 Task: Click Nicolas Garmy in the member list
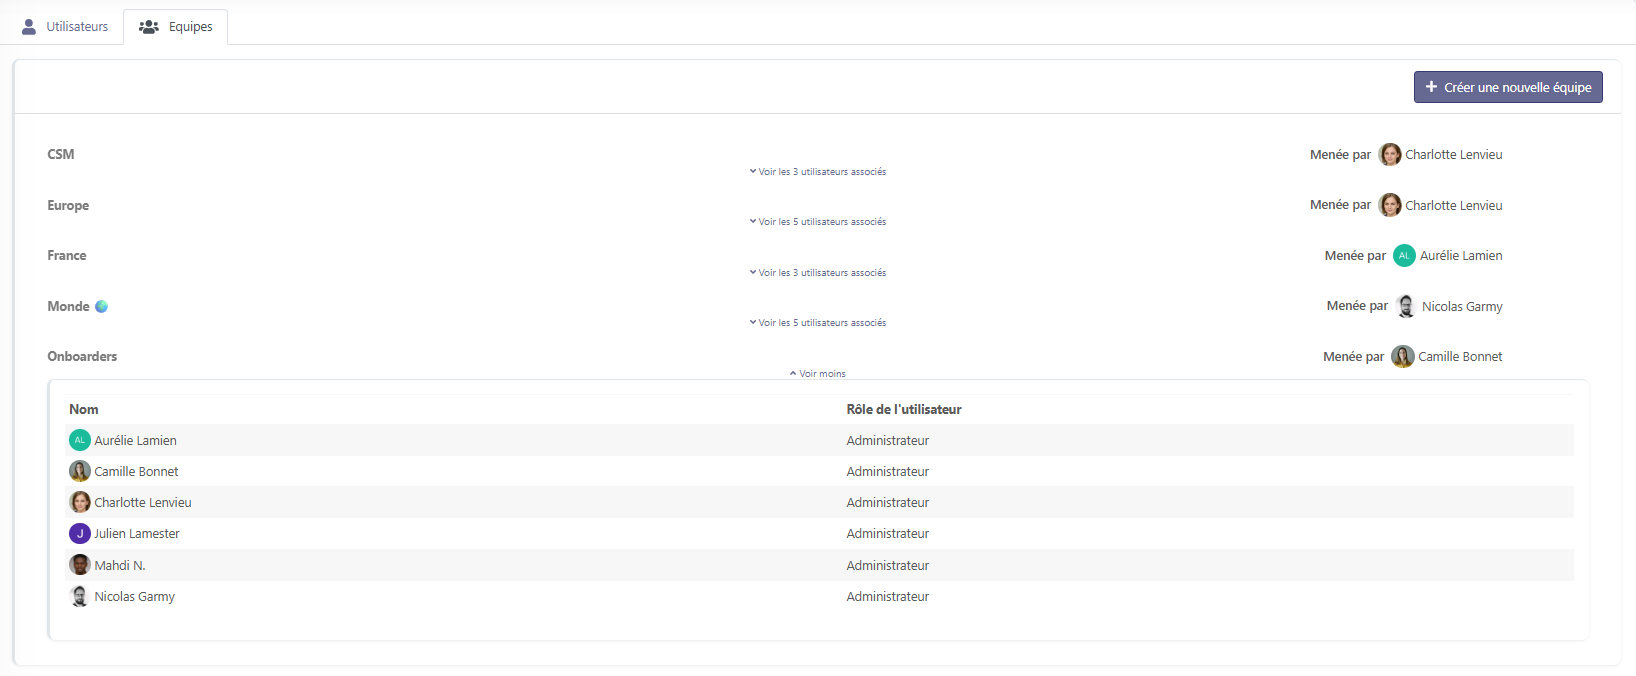coord(134,597)
